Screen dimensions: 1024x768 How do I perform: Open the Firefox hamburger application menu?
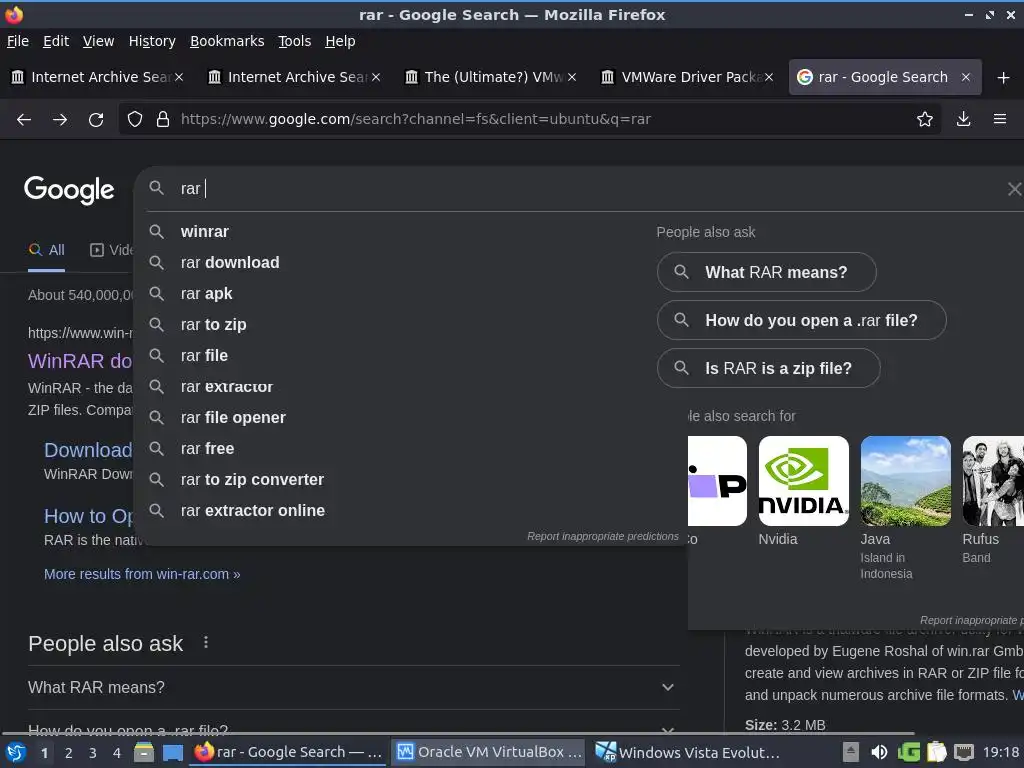coord(999,120)
